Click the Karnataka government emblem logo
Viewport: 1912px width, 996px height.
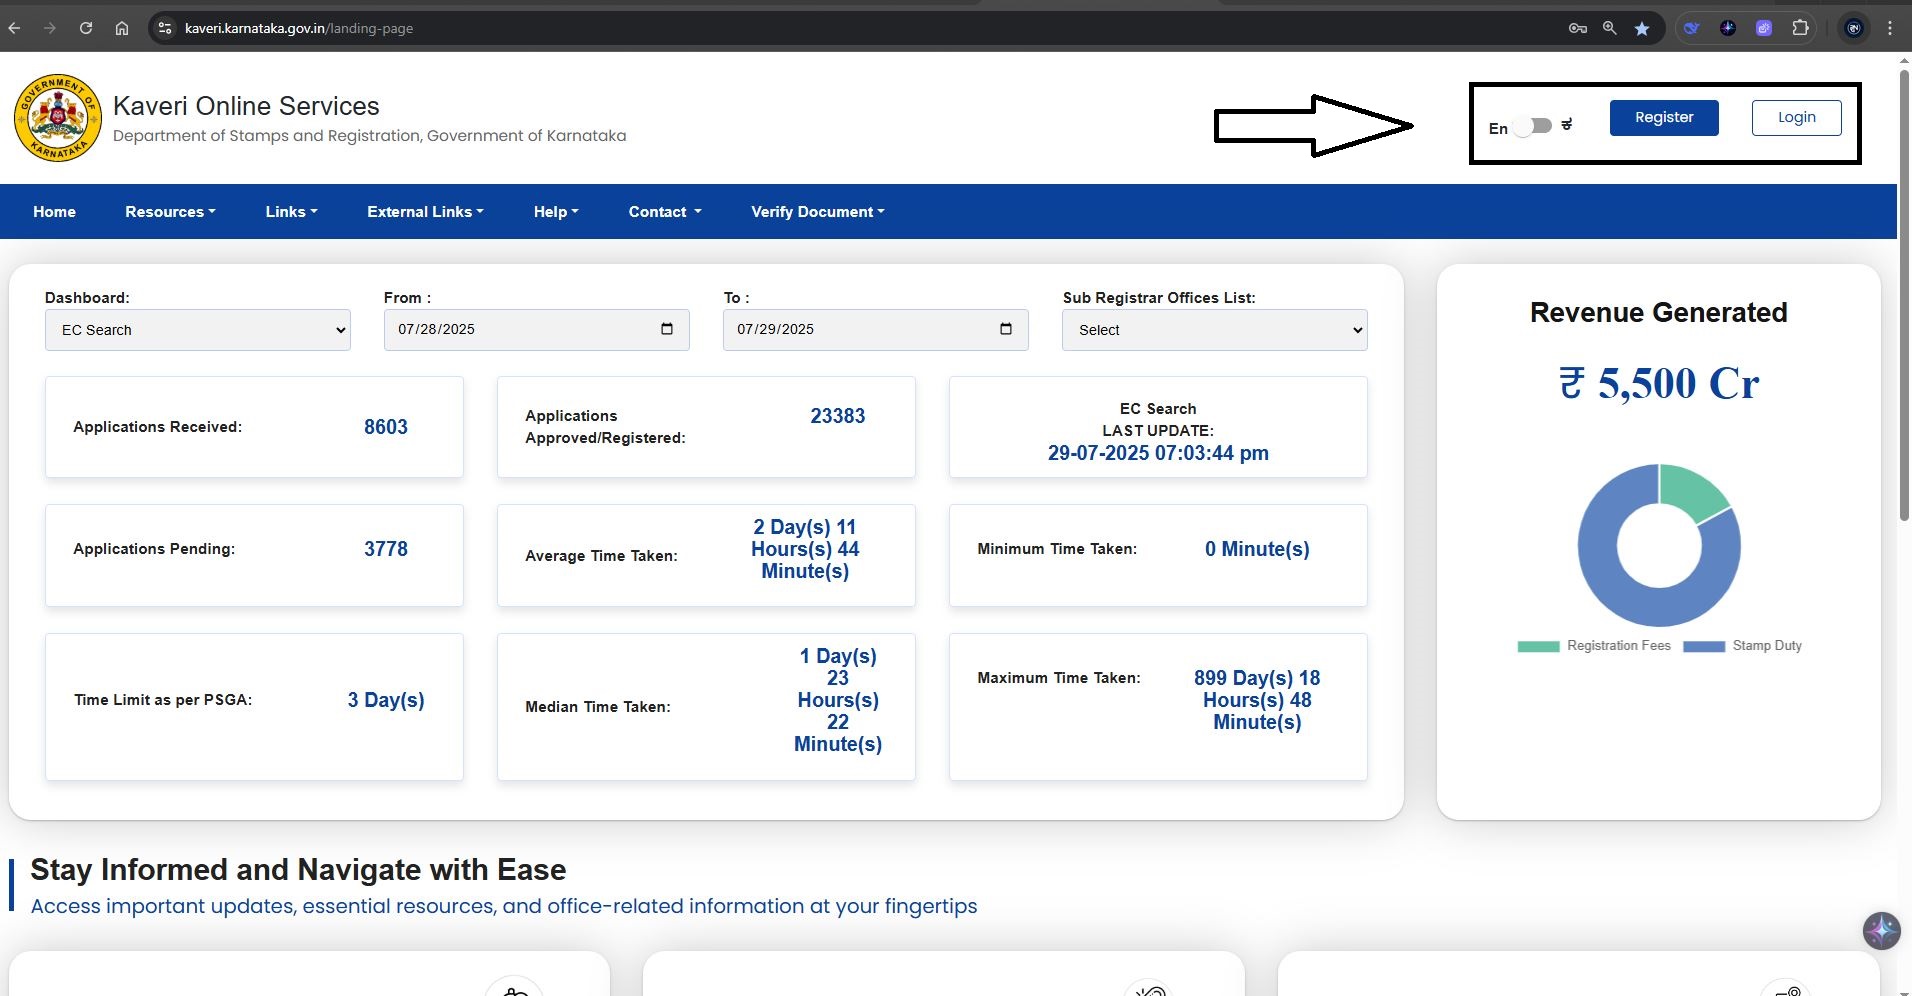[x=58, y=118]
